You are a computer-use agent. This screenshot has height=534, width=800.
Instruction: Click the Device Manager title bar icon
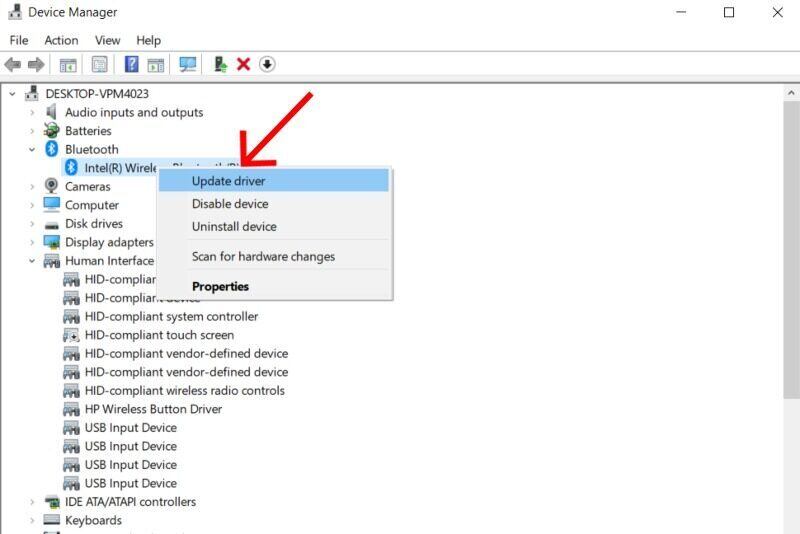(x=15, y=12)
